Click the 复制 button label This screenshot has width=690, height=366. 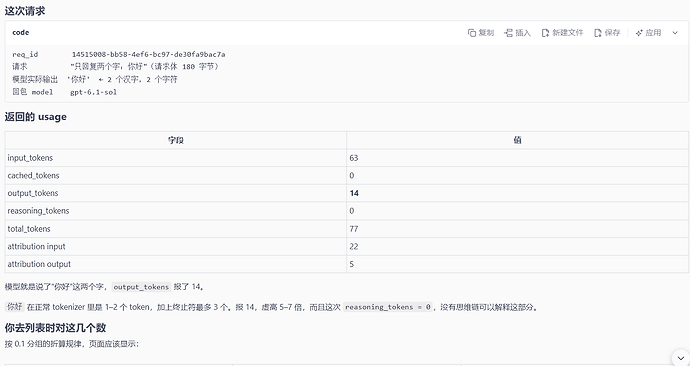[x=486, y=33]
